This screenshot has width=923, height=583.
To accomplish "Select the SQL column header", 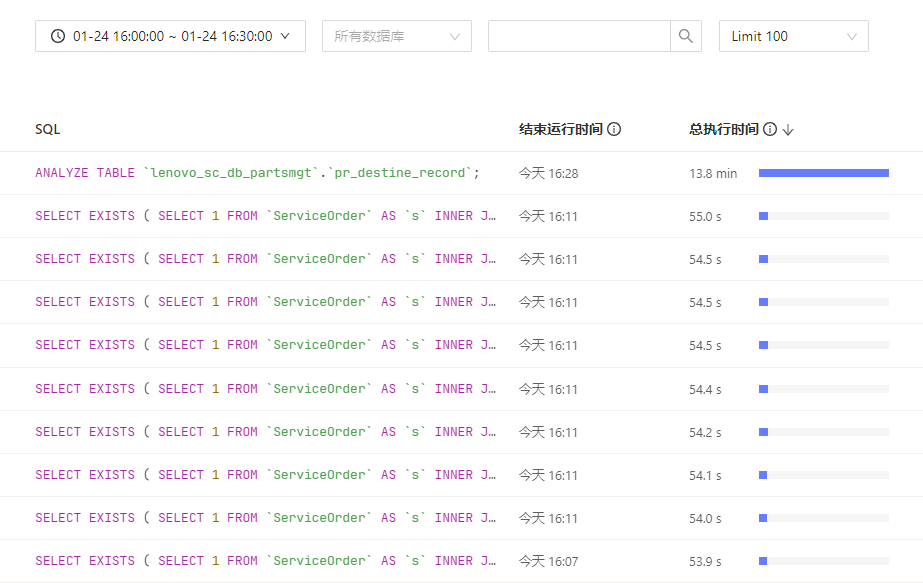I will 48,130.
